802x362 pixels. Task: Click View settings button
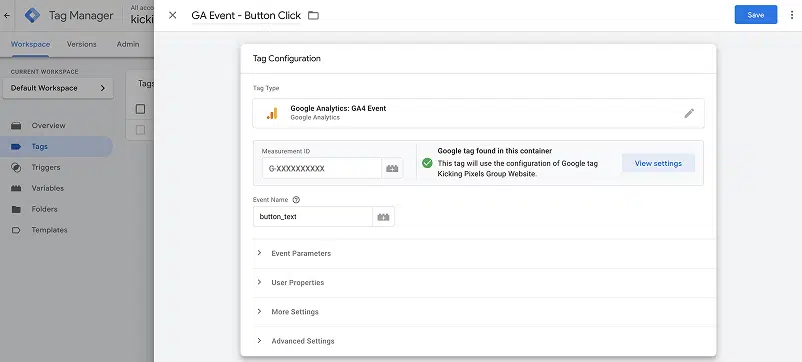point(658,163)
